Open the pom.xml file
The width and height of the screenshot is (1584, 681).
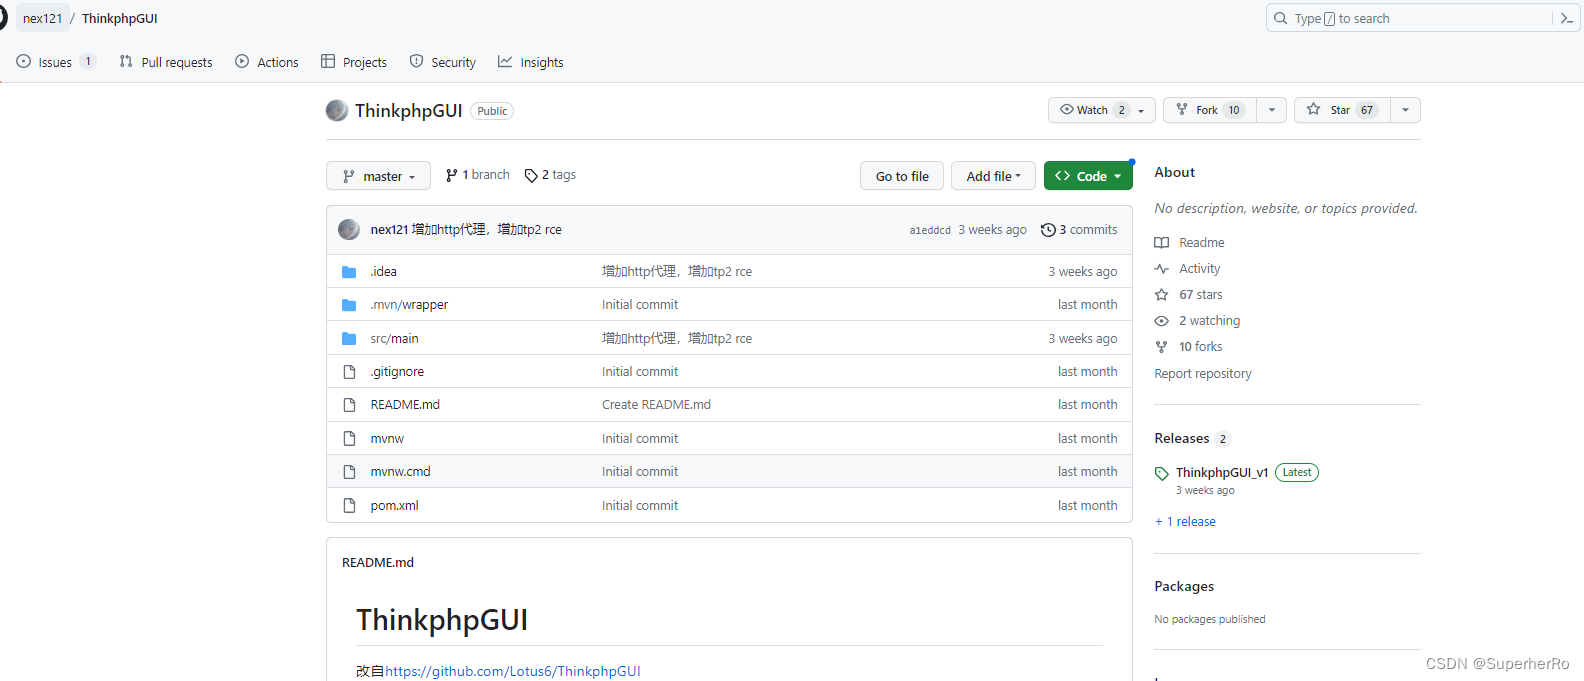click(394, 506)
